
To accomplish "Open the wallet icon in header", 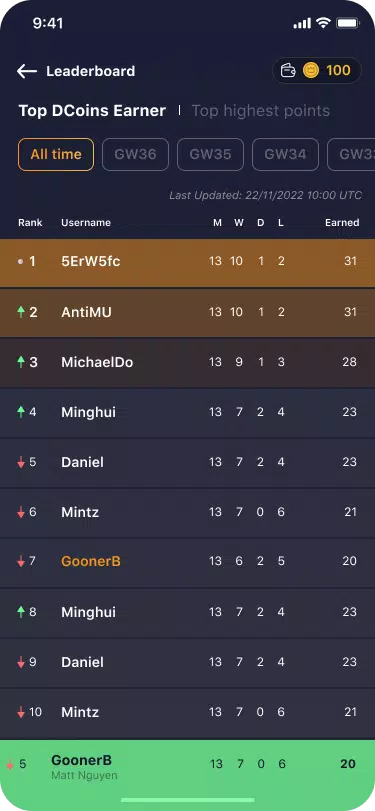I will click(x=288, y=70).
